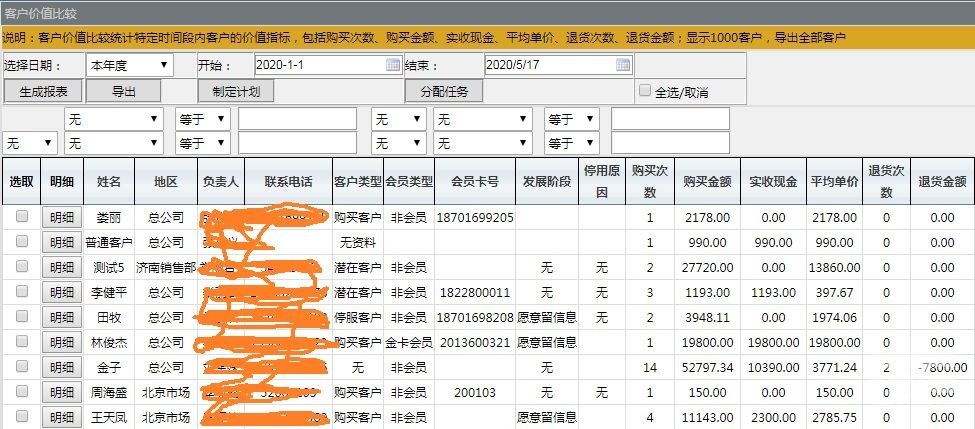The height and width of the screenshot is (429, 975).
Task: Open the first row 等于 operator dropdown
Action: [203, 119]
